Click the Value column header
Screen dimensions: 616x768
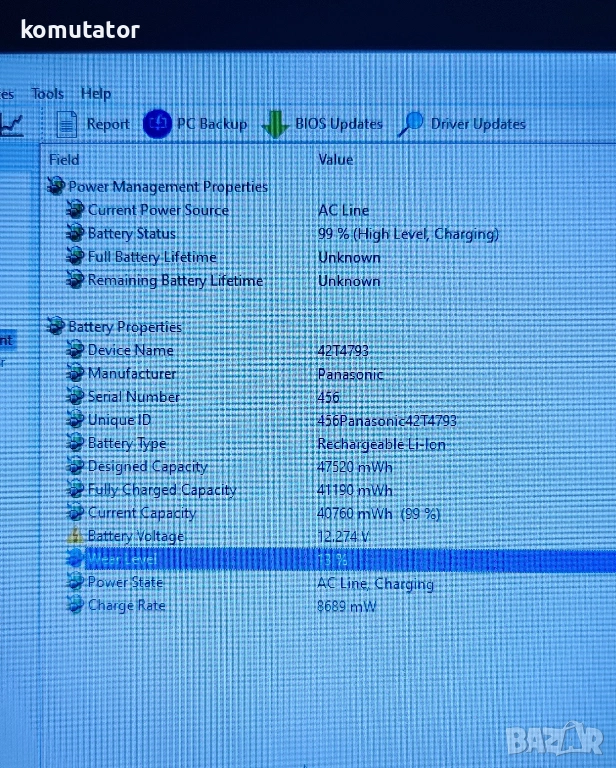pos(335,159)
